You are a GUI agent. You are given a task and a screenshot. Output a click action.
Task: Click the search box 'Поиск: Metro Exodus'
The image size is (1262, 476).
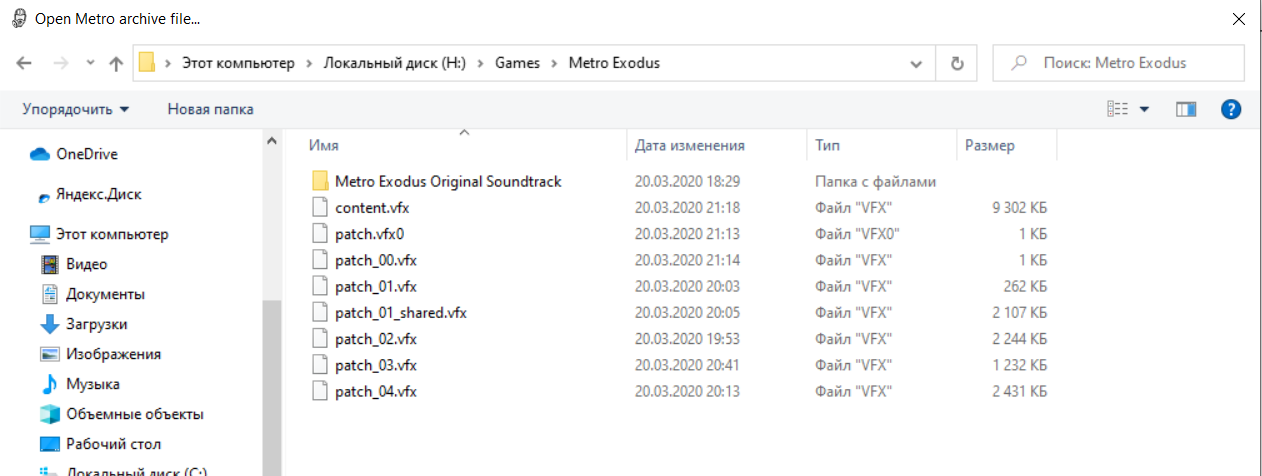(1118, 63)
